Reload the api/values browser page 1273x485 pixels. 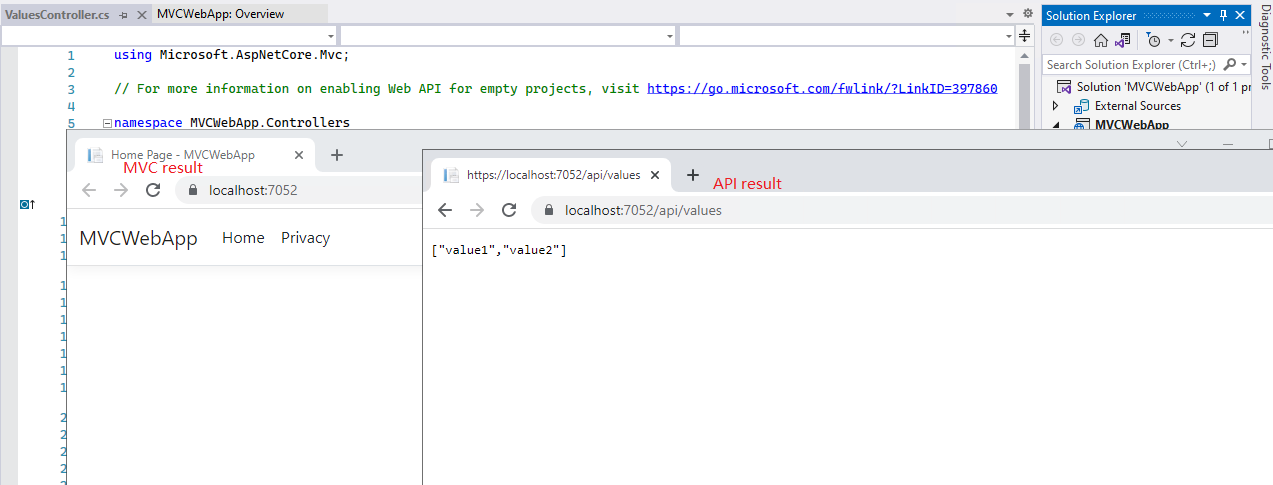(x=509, y=210)
